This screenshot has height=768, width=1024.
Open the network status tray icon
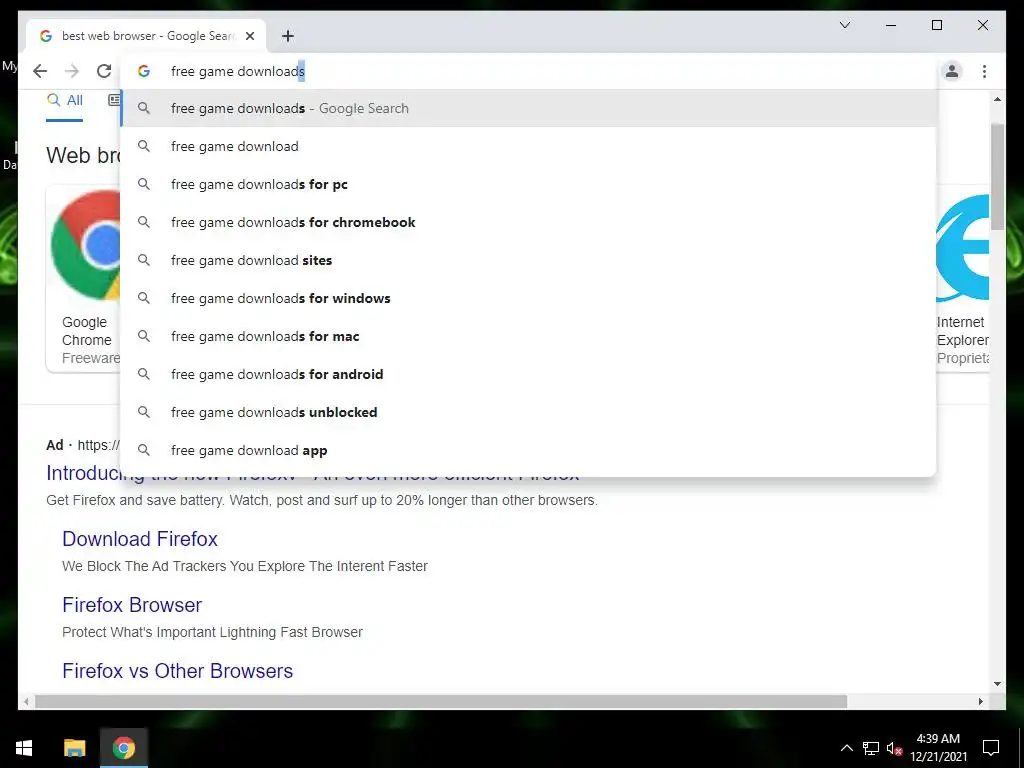coord(871,748)
